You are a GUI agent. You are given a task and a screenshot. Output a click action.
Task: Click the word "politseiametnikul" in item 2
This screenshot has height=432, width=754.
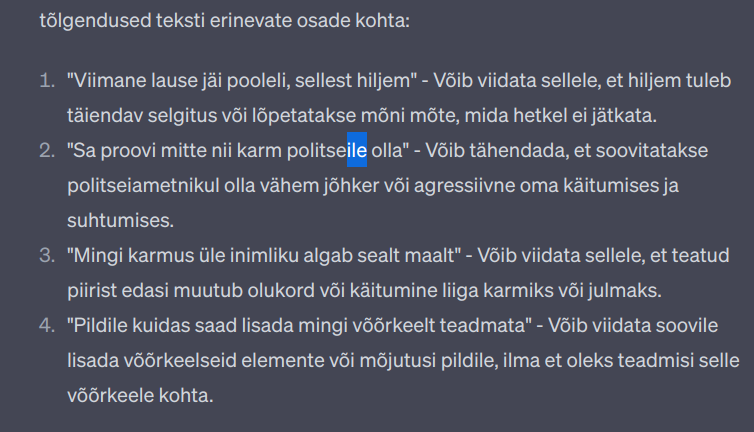131,187
